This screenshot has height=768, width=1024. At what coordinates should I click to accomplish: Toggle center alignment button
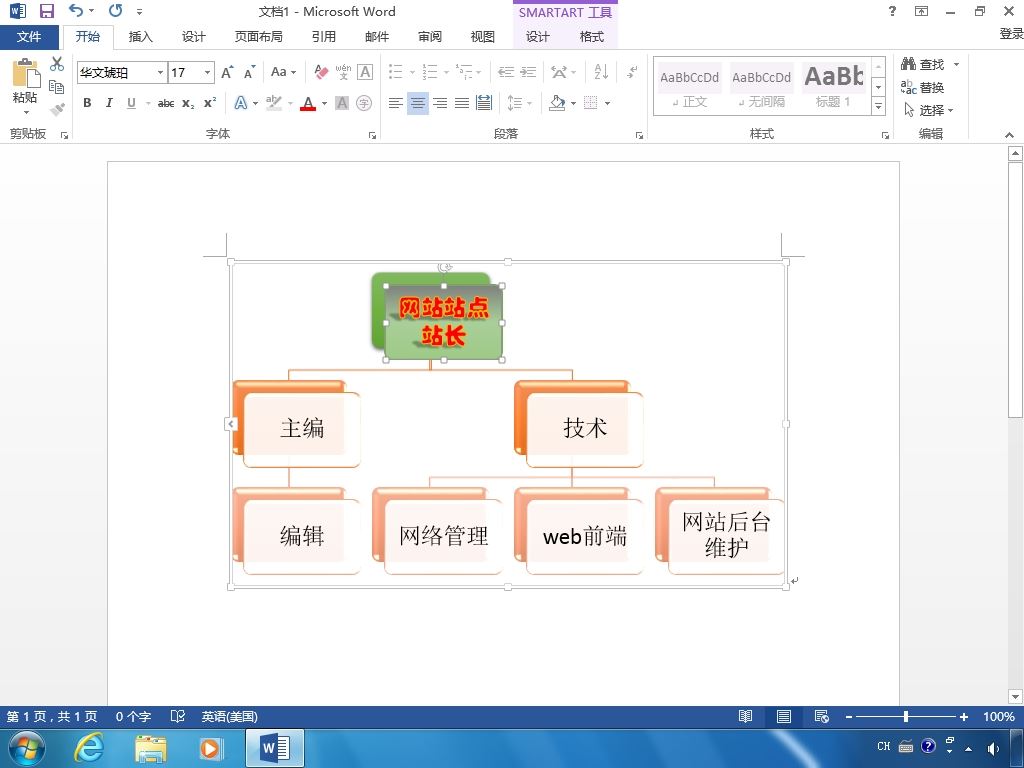418,103
